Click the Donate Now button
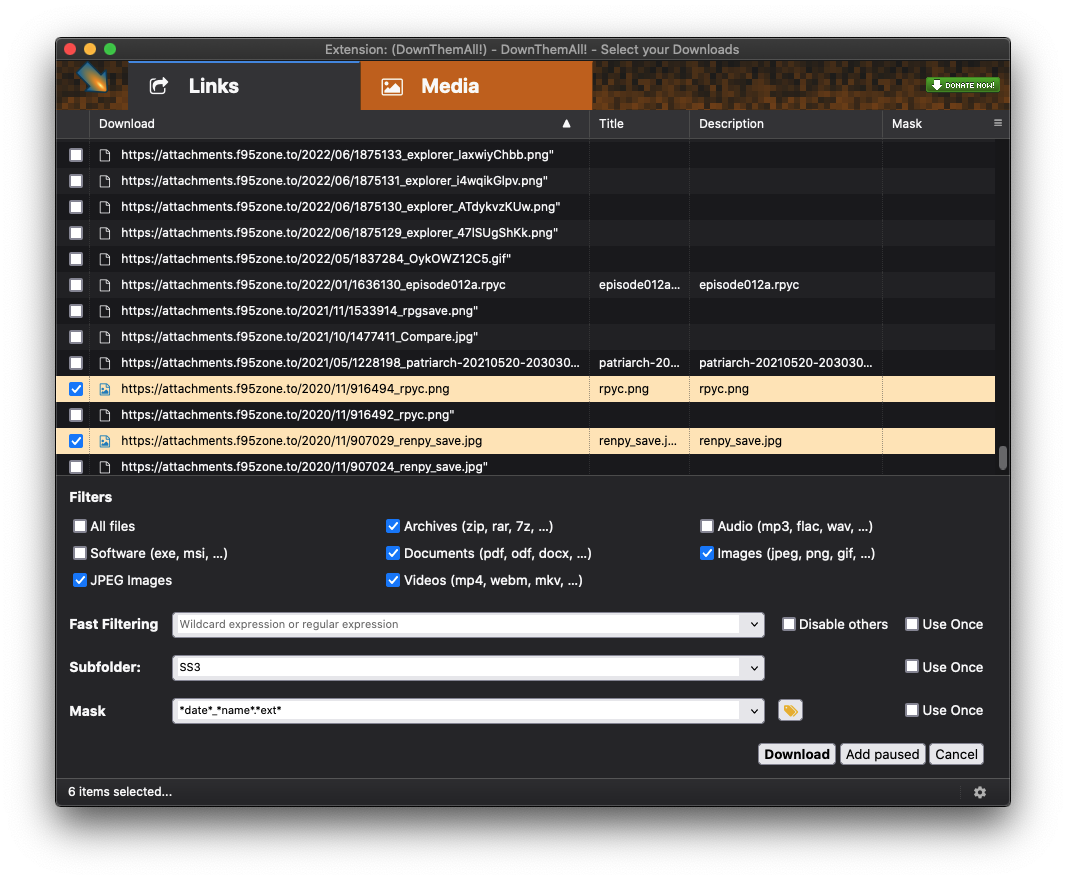The width and height of the screenshot is (1066, 880). click(962, 85)
